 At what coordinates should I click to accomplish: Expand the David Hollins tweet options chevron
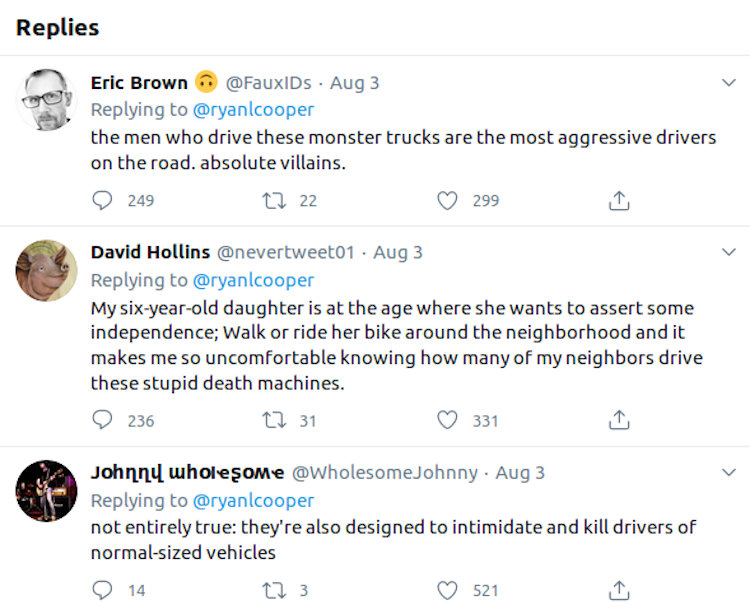click(729, 252)
